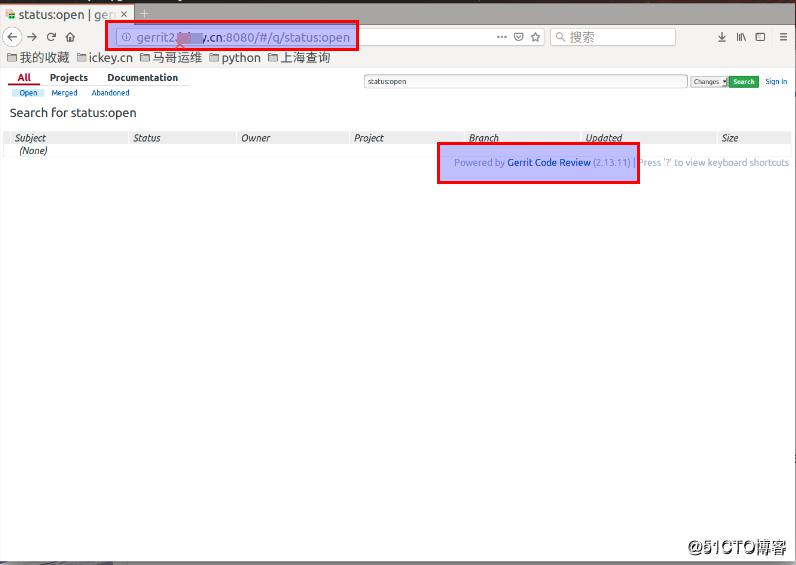Open the Gerrit Code Review footer link
This screenshot has width=796, height=565.
click(548, 163)
